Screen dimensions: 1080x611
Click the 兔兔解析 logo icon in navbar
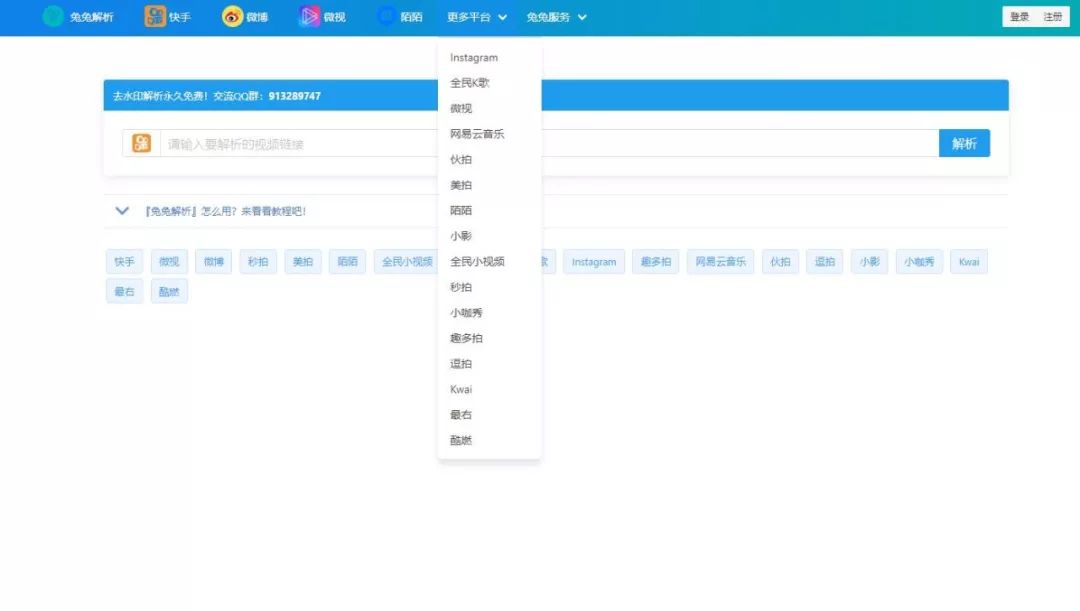click(53, 17)
